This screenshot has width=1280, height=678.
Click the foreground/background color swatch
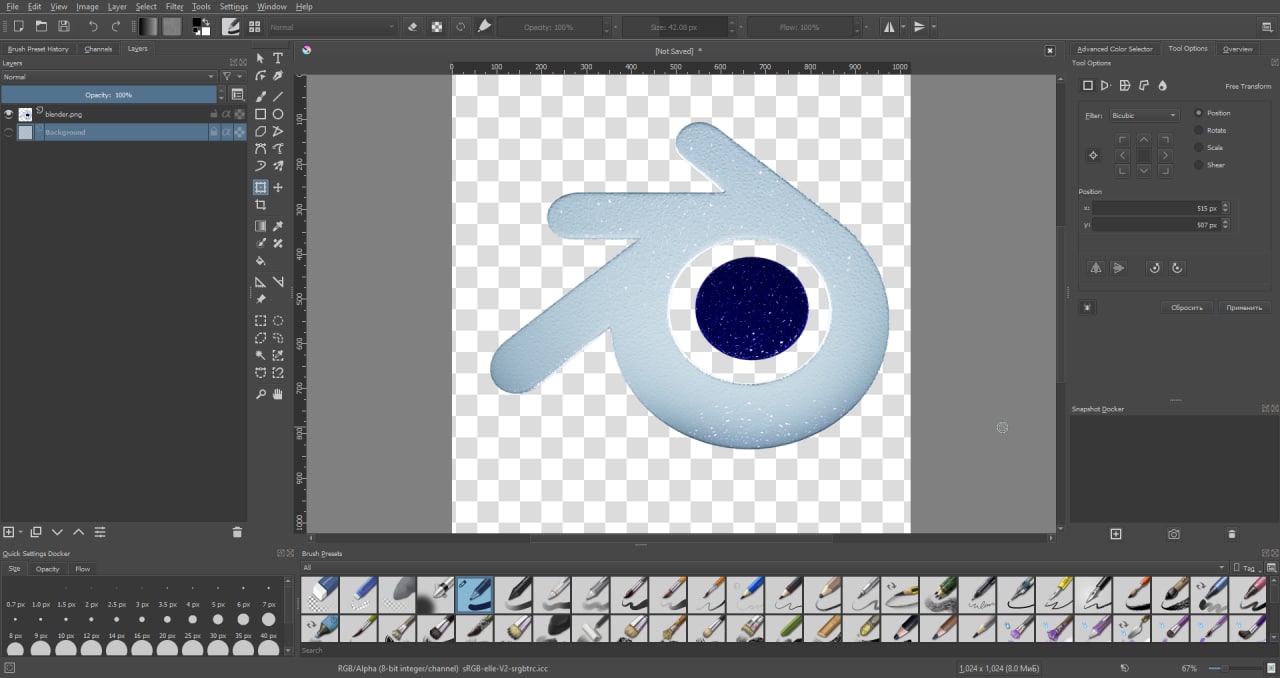point(201,27)
